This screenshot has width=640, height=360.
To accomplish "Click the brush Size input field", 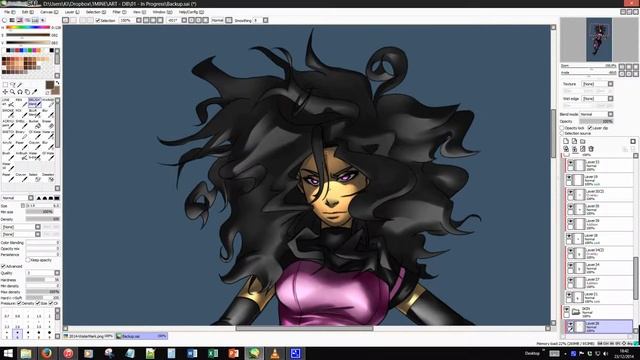I will coord(42,206).
